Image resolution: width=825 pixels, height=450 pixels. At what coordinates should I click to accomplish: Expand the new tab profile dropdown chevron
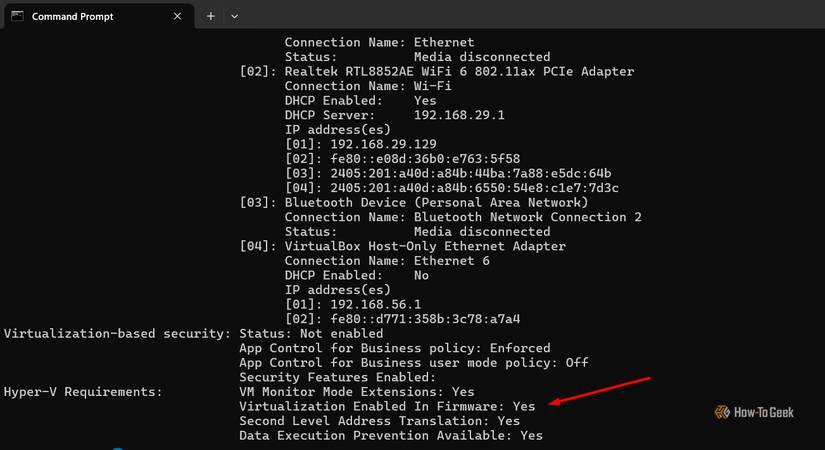tap(235, 16)
